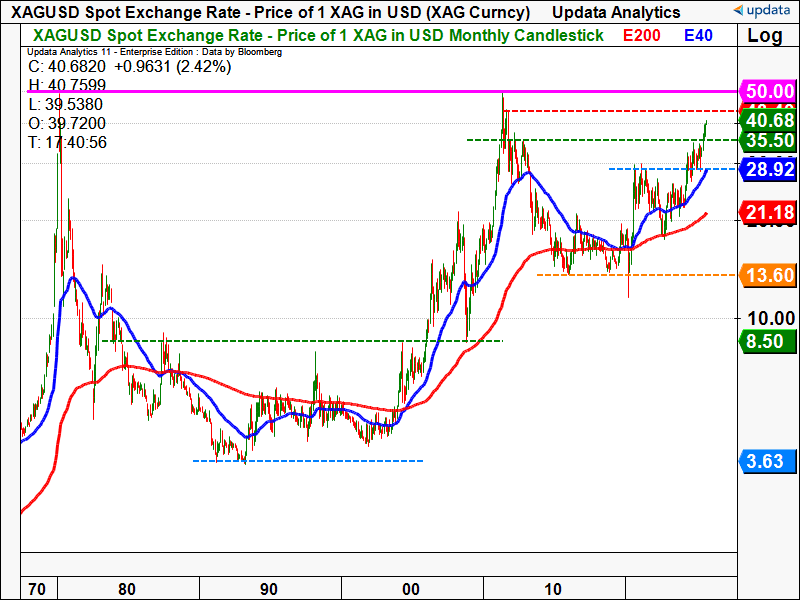Select the window title 'XAGUSD Spot Exchange Rate (XAG Curncy)'
The image size is (800, 600).
(x=270, y=12)
